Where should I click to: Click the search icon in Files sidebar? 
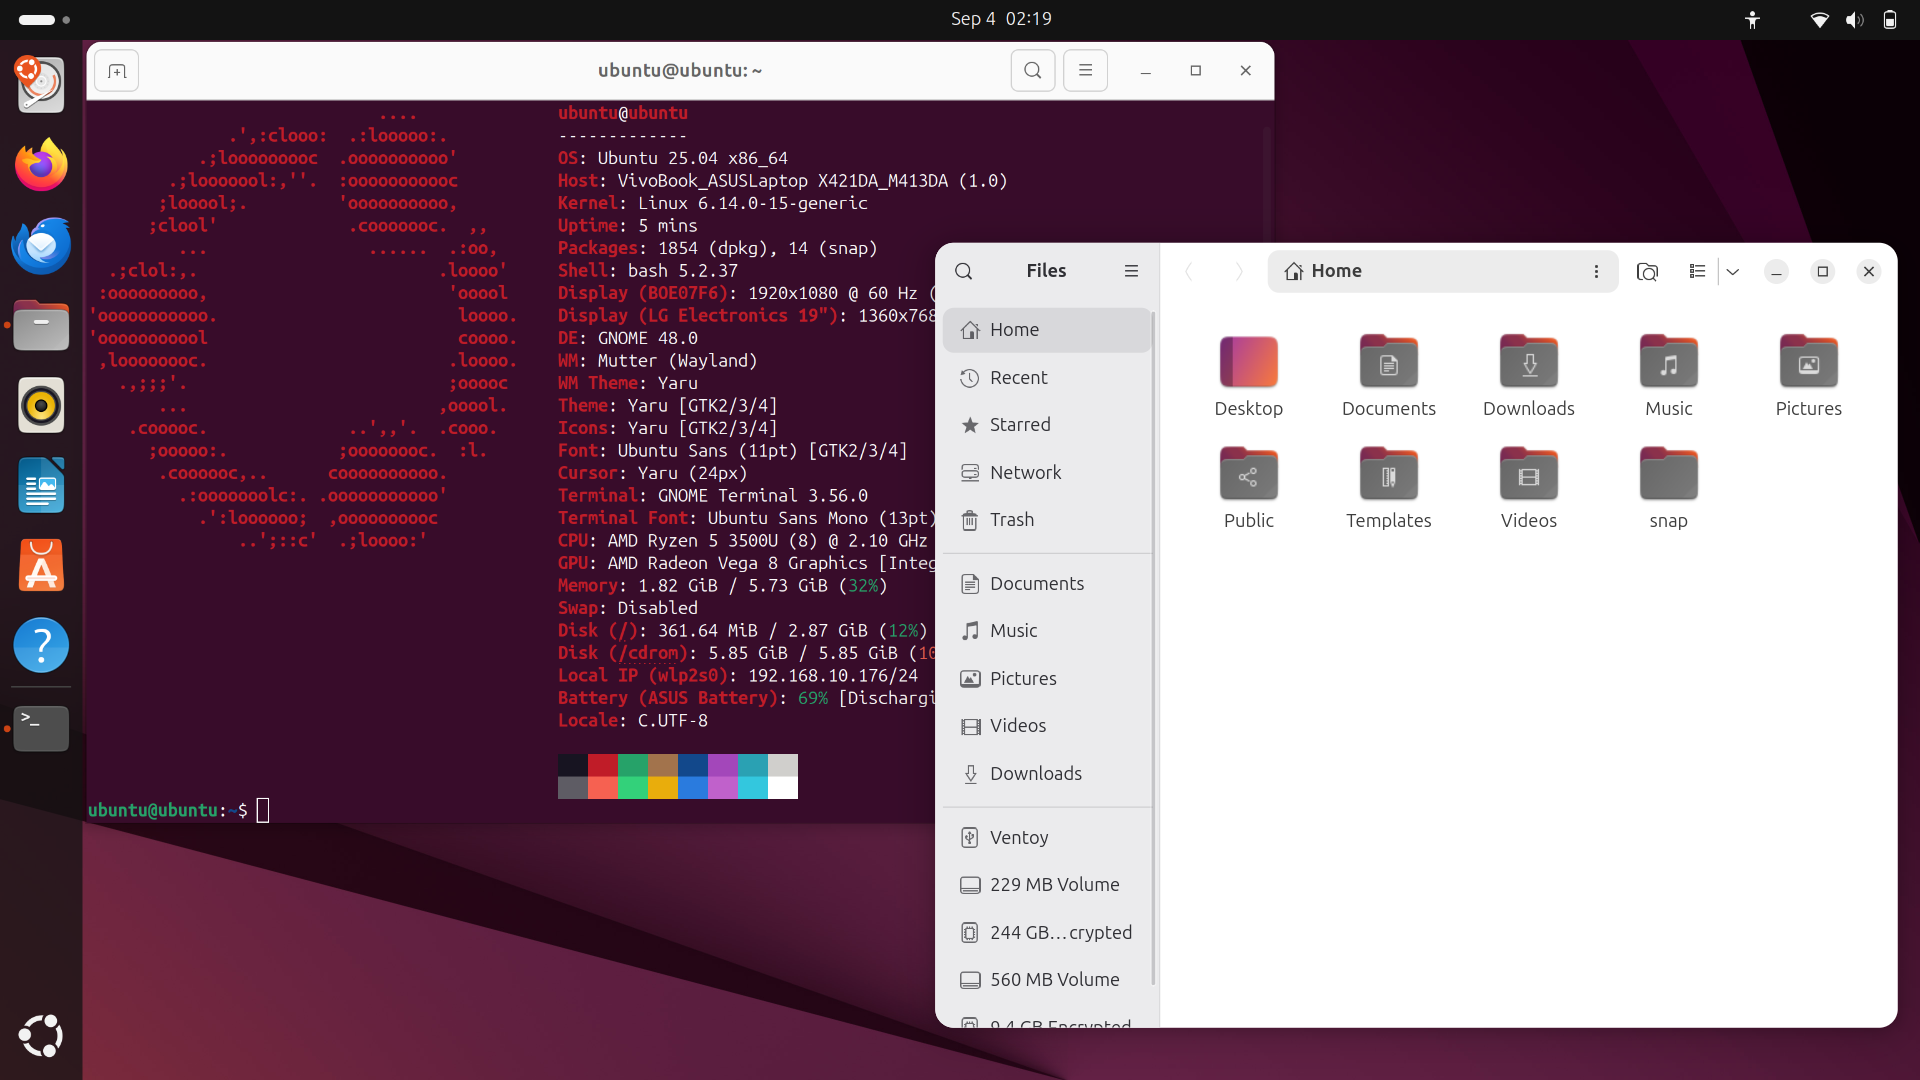[x=964, y=271]
